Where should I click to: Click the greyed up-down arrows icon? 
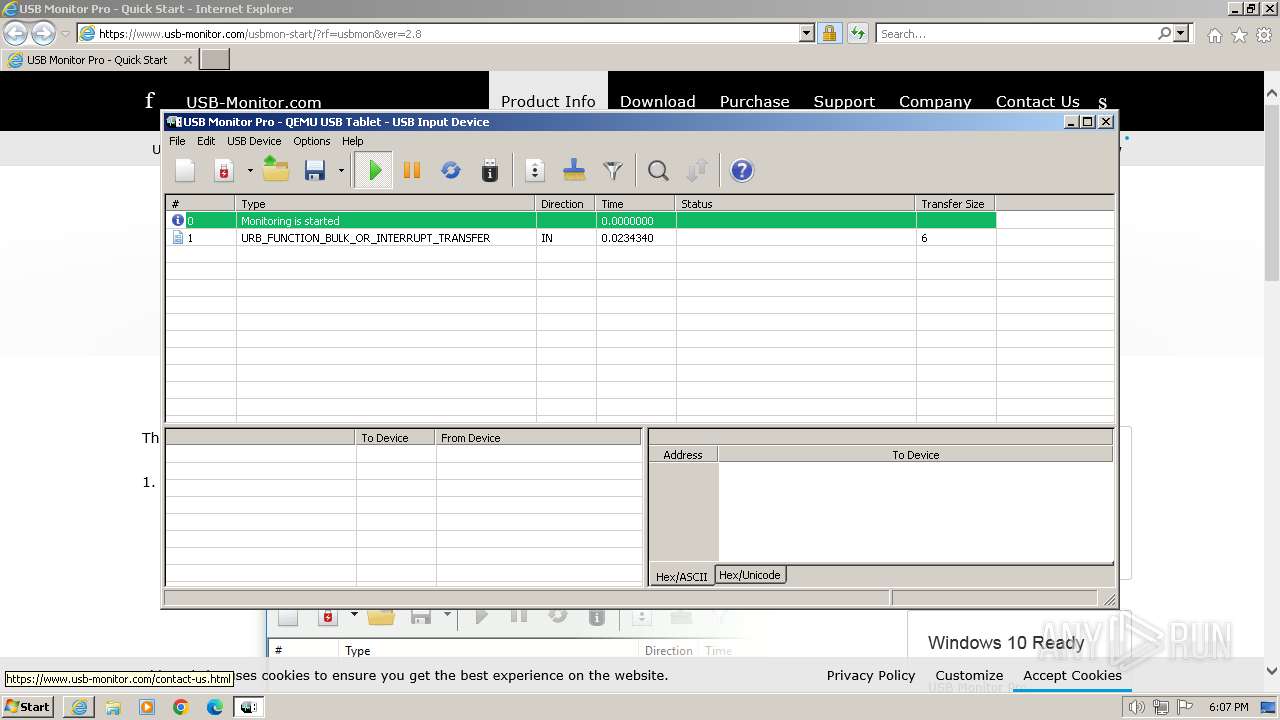[x=697, y=171]
